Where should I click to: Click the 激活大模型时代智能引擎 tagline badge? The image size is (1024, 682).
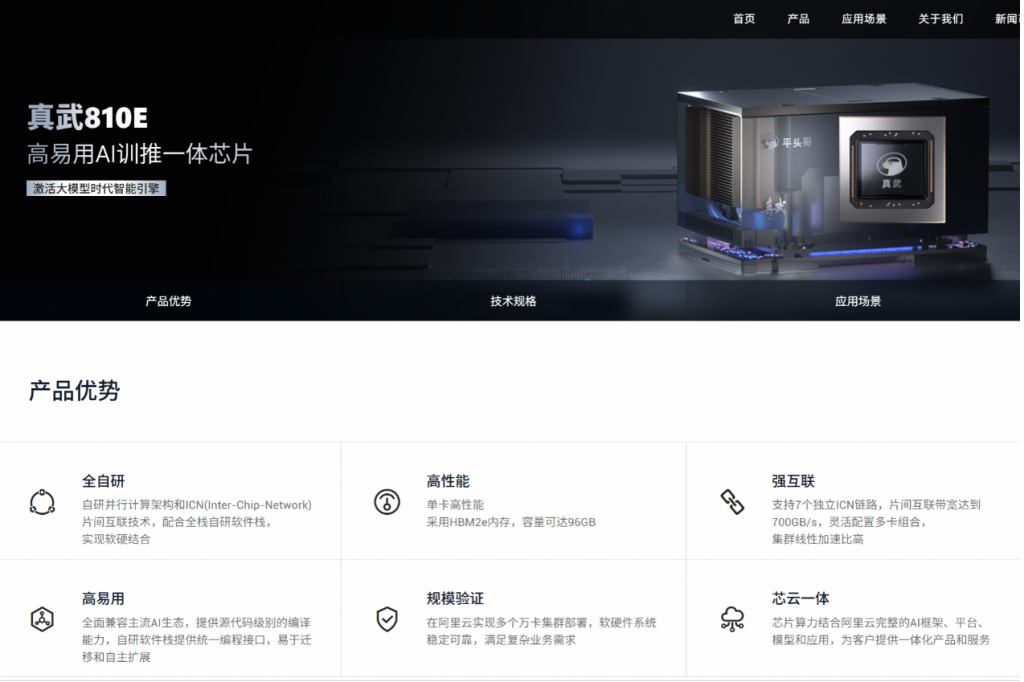coord(96,188)
